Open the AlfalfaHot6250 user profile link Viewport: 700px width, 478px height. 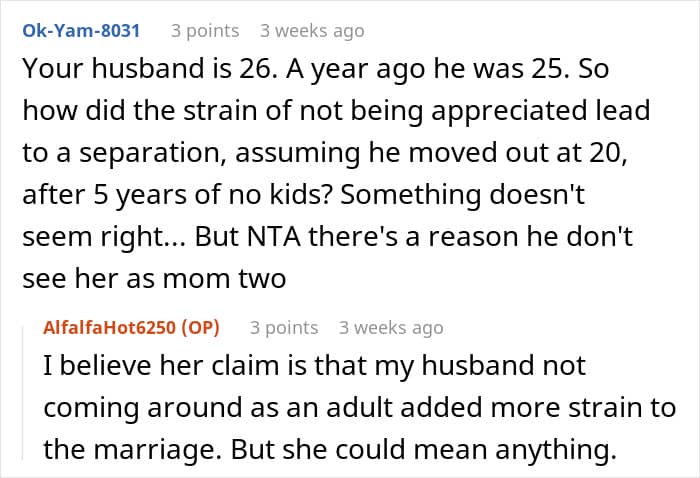tap(109, 328)
